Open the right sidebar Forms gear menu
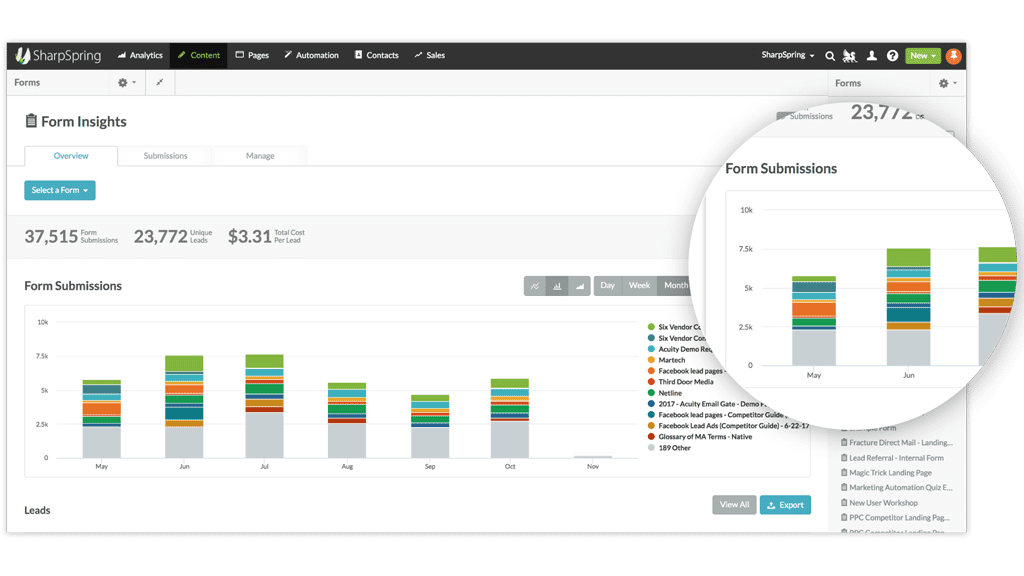Image resolution: width=1024 pixels, height=576 pixels. [x=948, y=84]
